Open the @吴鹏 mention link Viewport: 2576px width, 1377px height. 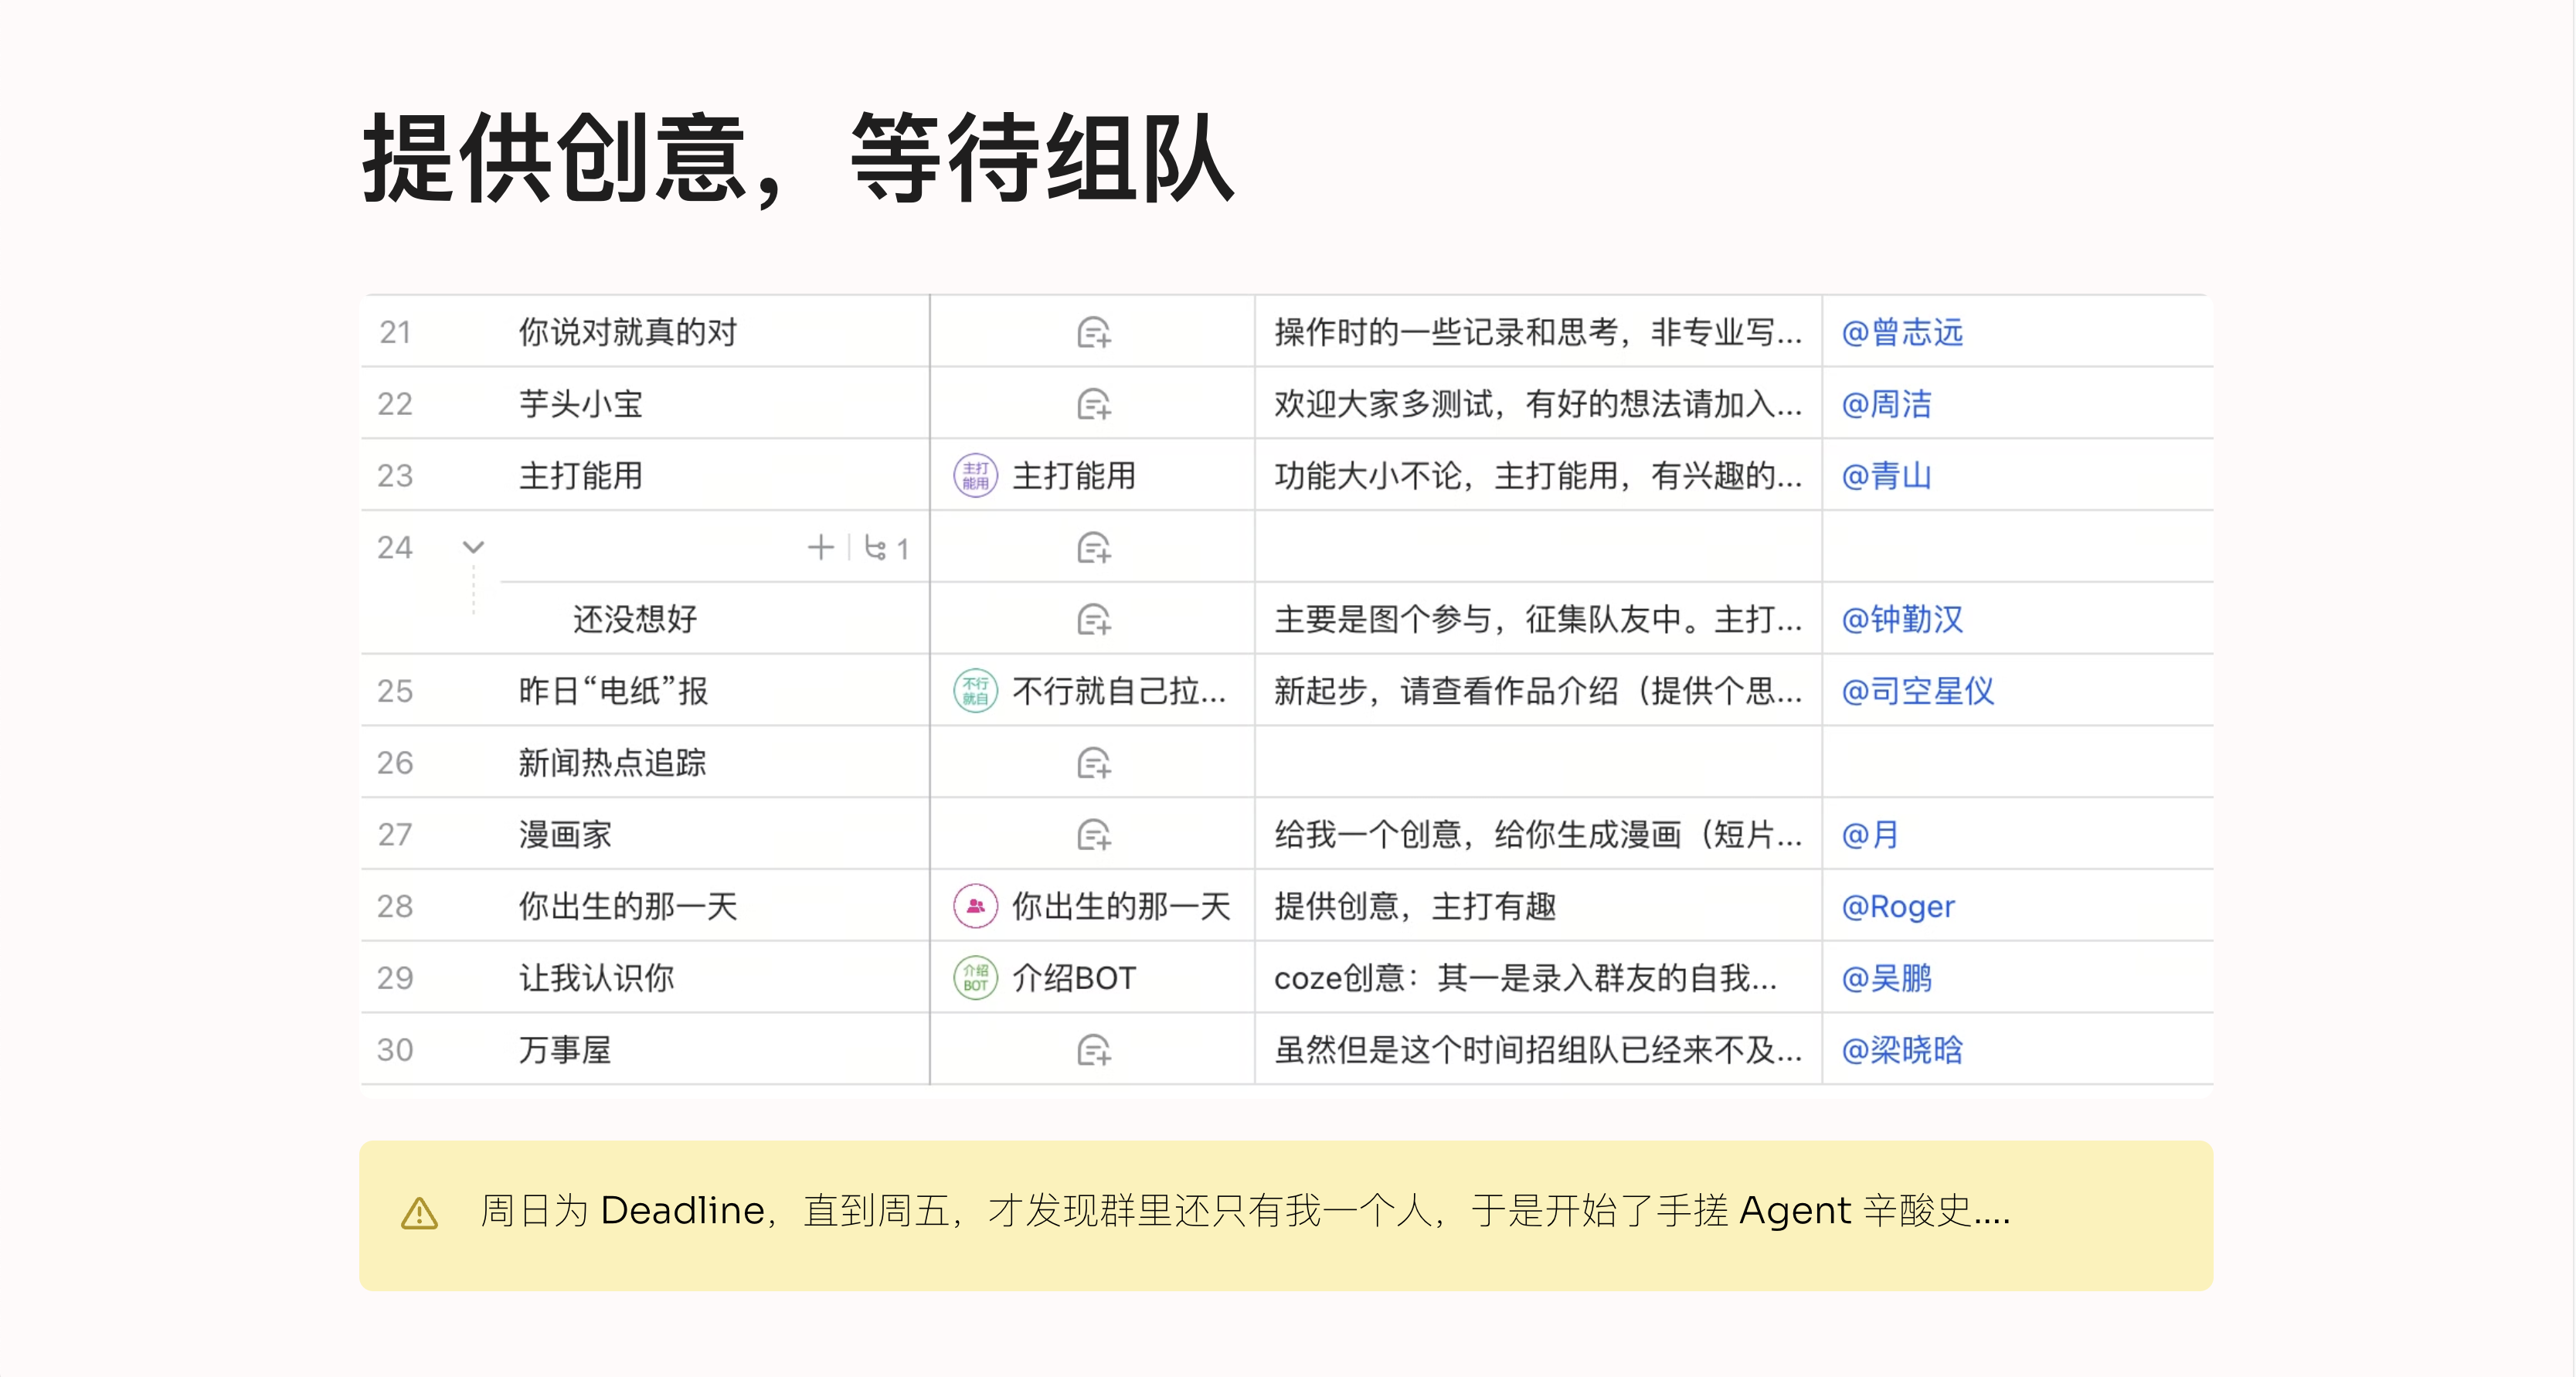(x=1886, y=978)
